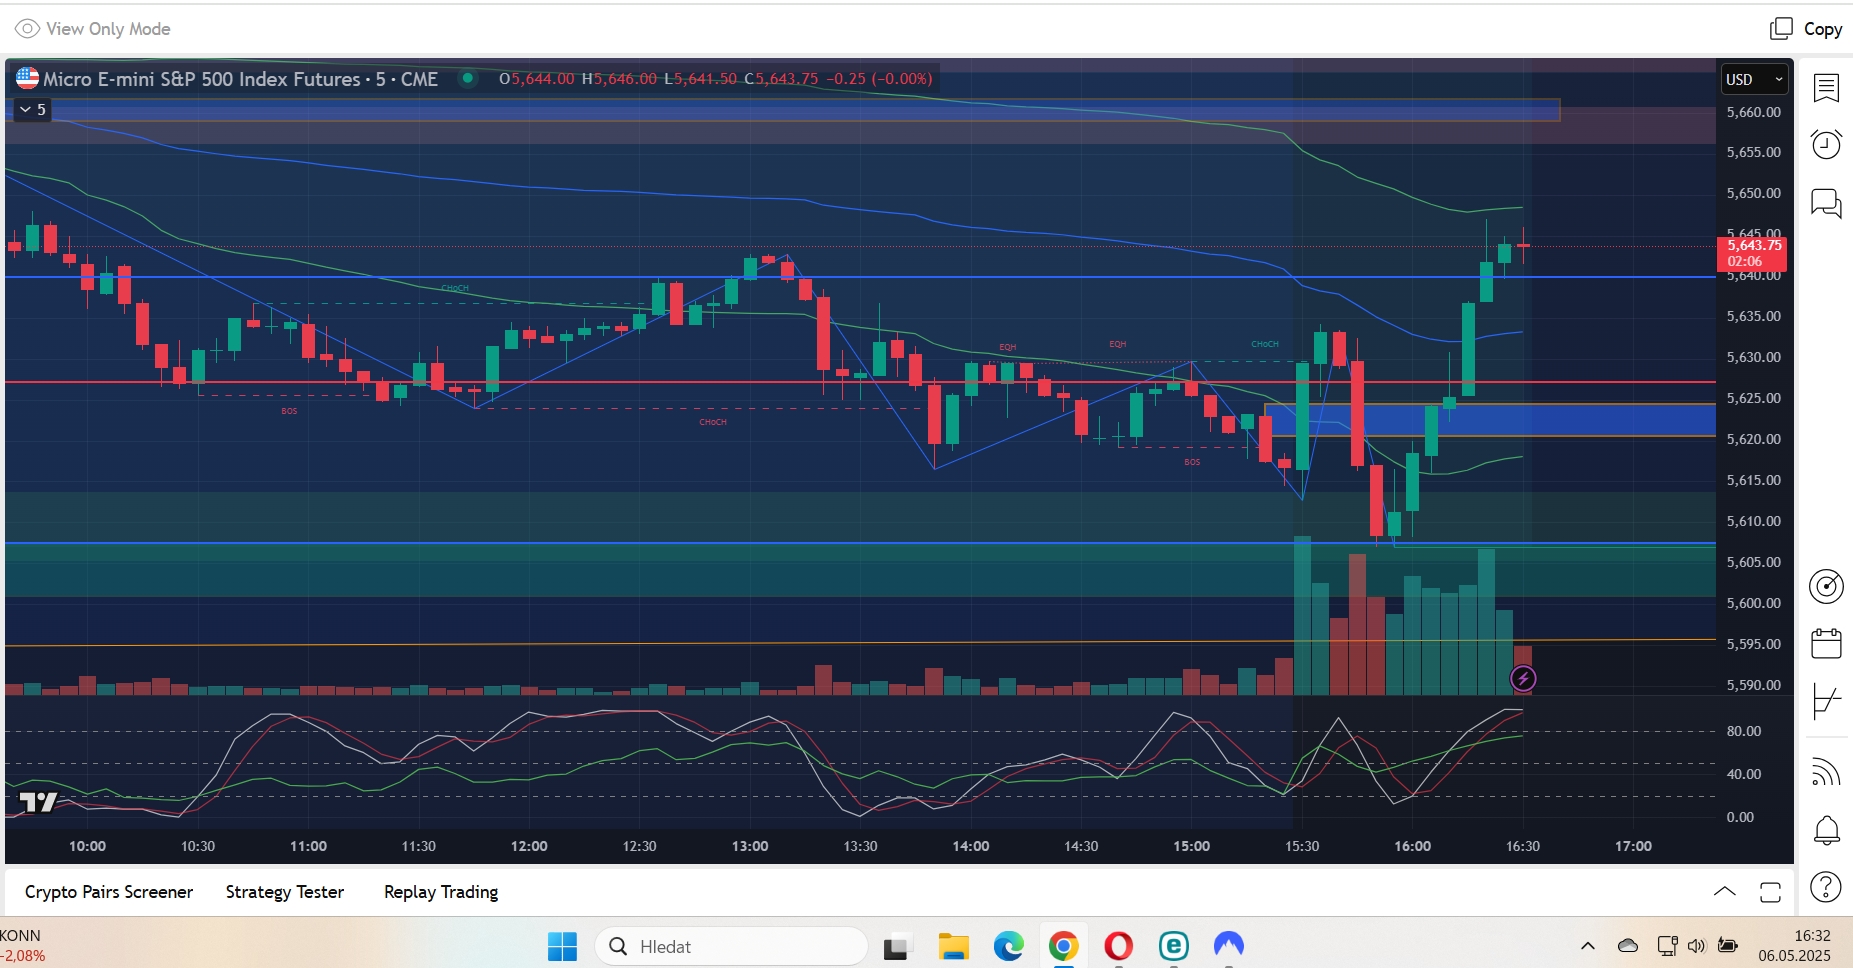This screenshot has width=1853, height=968.
Task: Maximize the bottom panel toggle
Action: [x=1770, y=892]
